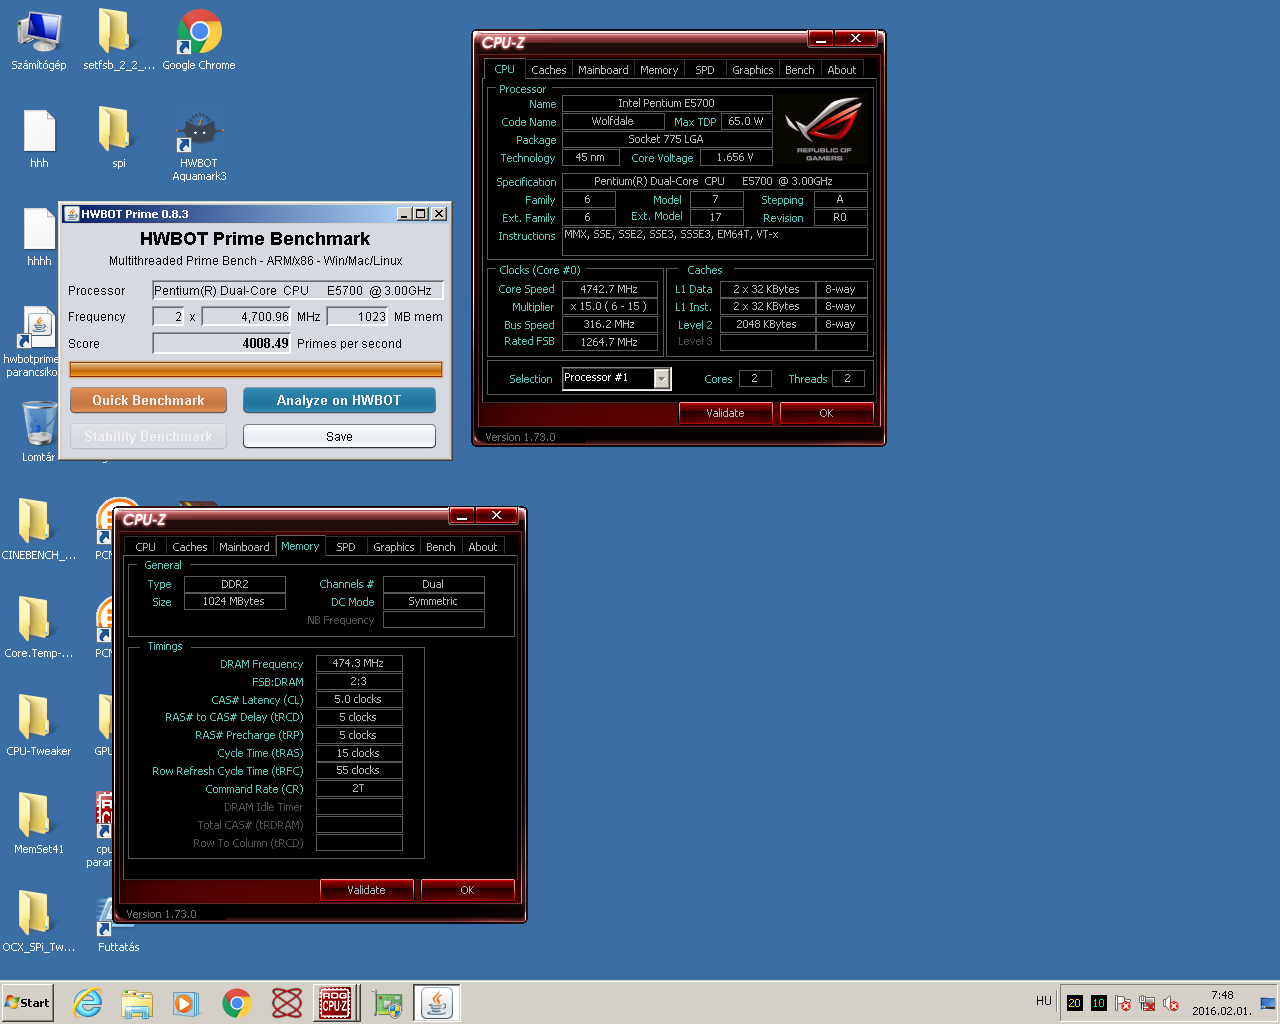Screen dimensions: 1280x1024
Task: Open the Futtatás shortcut on desktop
Action: (x=118, y=926)
